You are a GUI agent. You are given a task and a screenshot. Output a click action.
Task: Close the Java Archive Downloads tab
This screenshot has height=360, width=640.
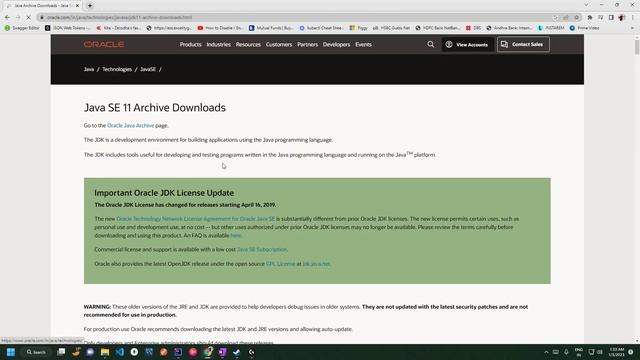click(x=77, y=6)
